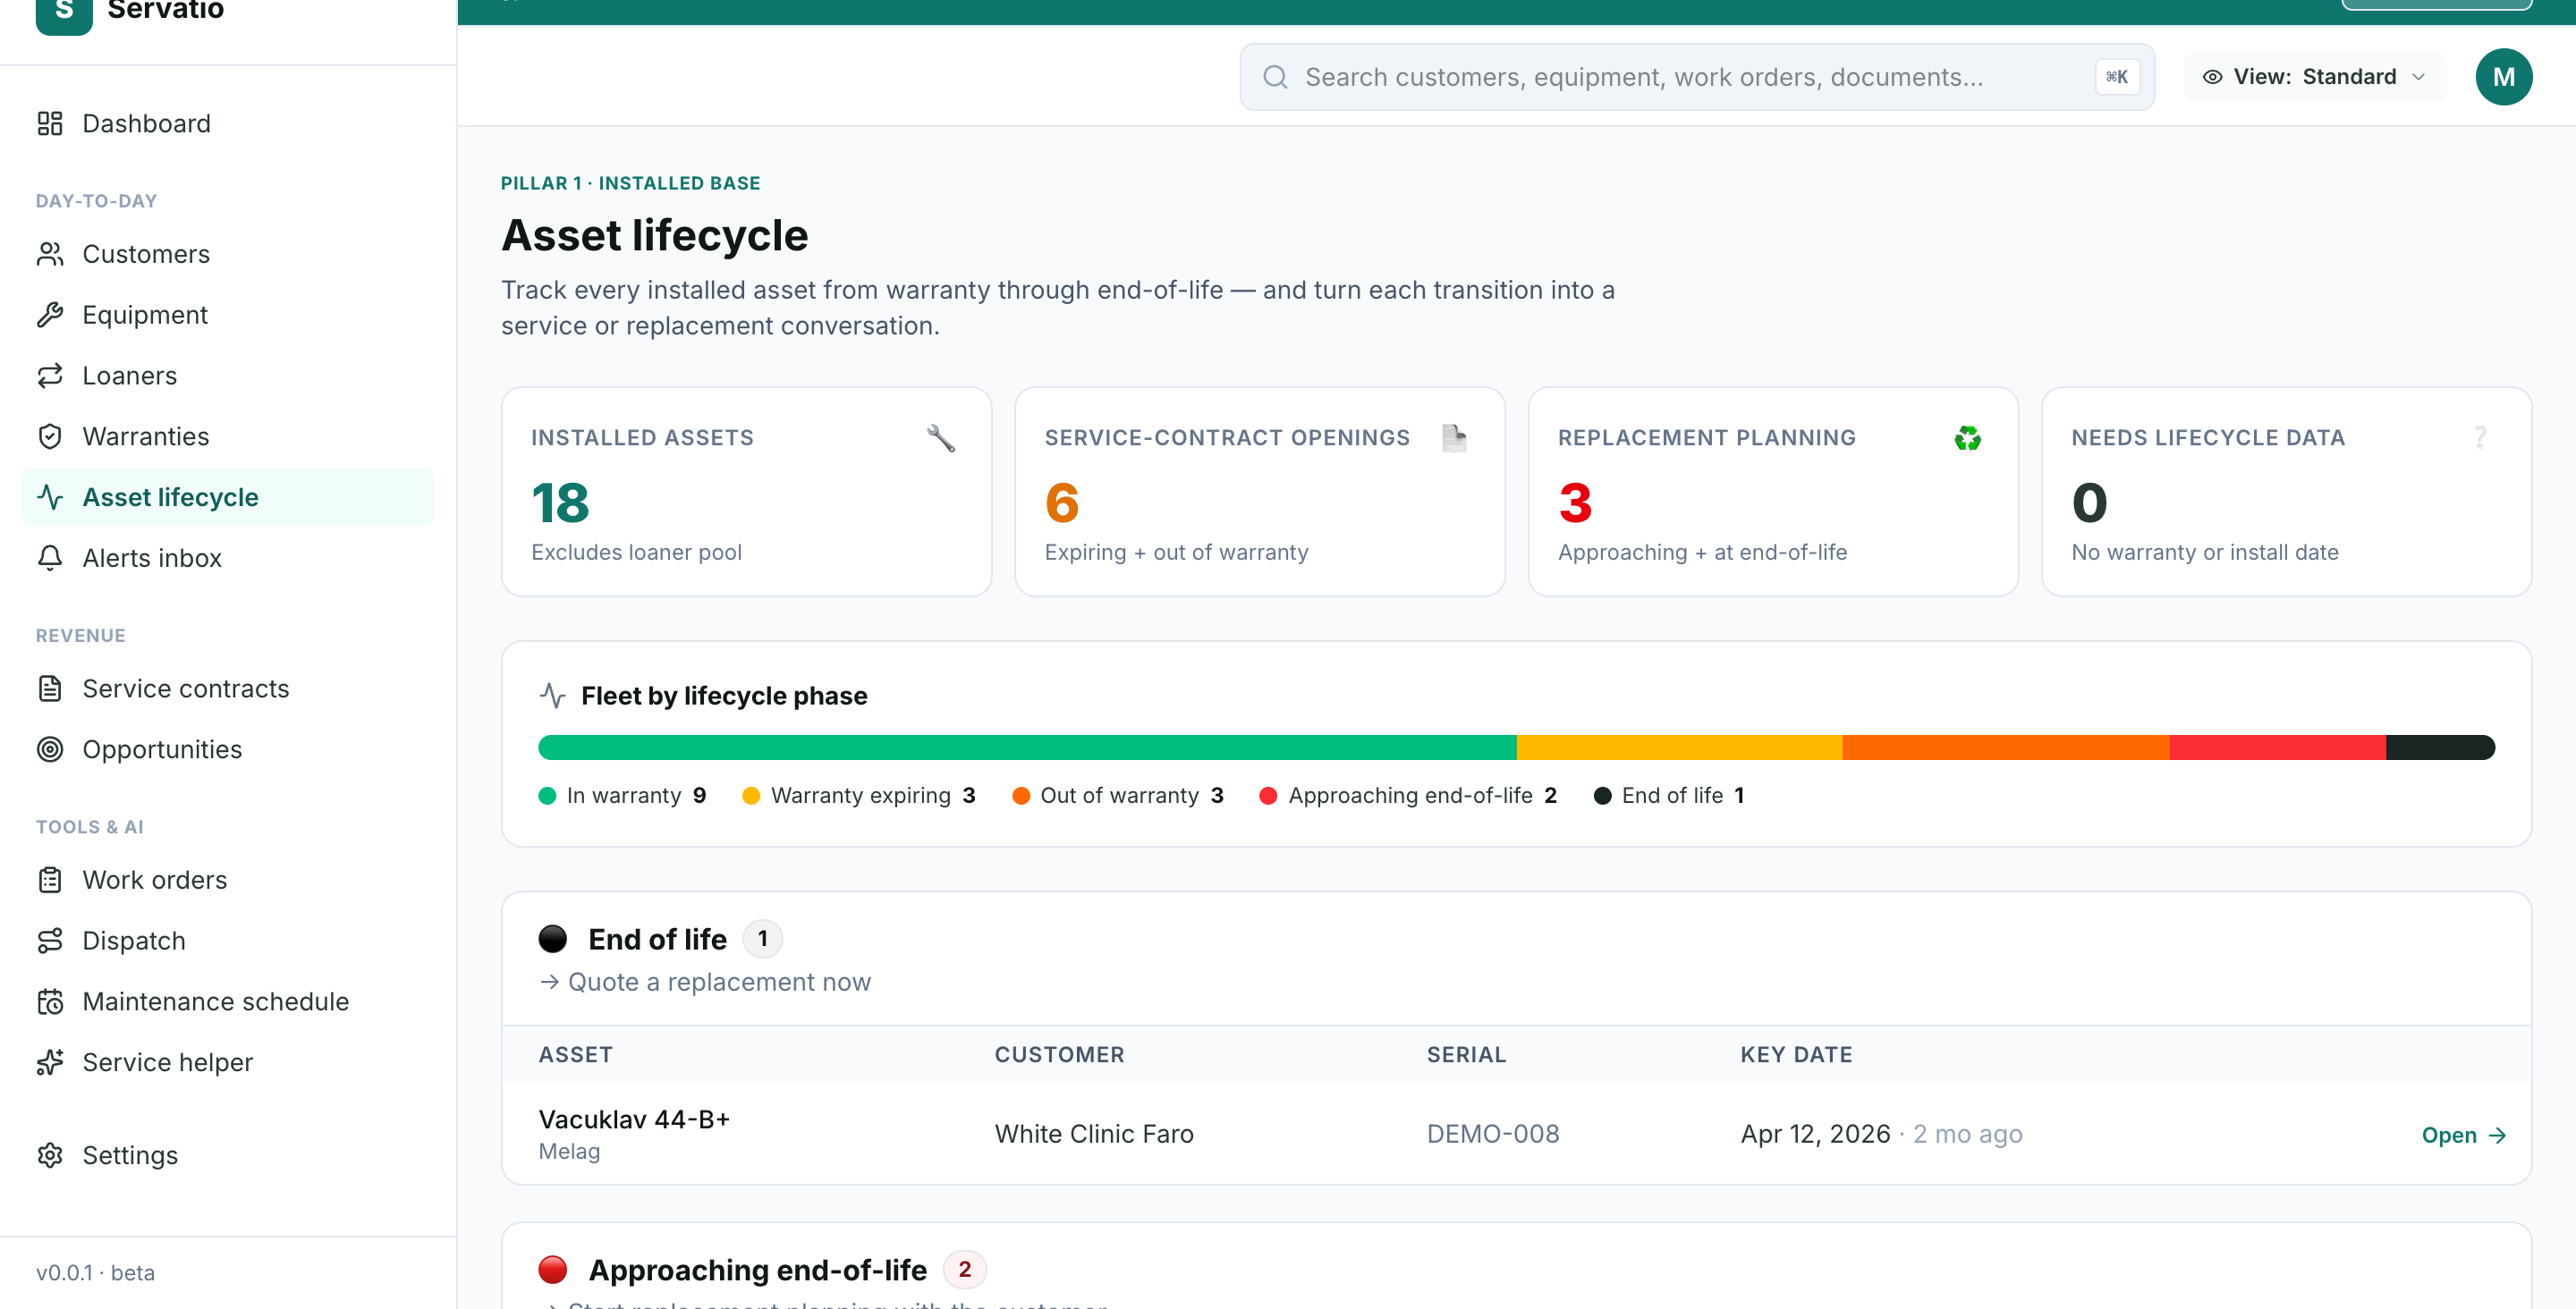Viewport: 2576px width, 1309px height.
Task: Click the Settings gear icon
Action: point(50,1155)
